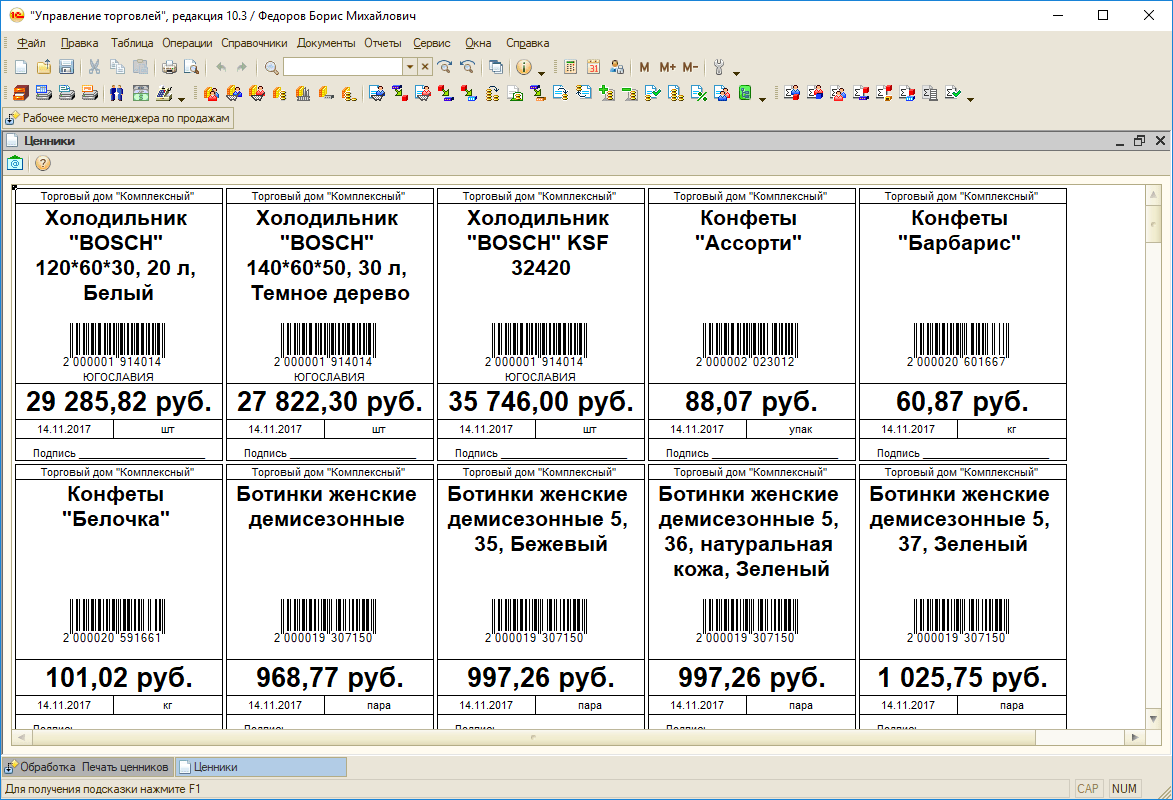This screenshot has height=800, width=1173.
Task: Switch to Обработка Печать ценников tab
Action: [x=88, y=767]
